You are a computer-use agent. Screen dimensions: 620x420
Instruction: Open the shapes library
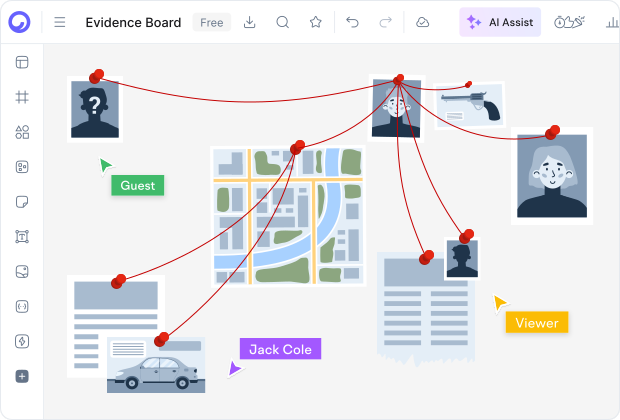point(22,132)
